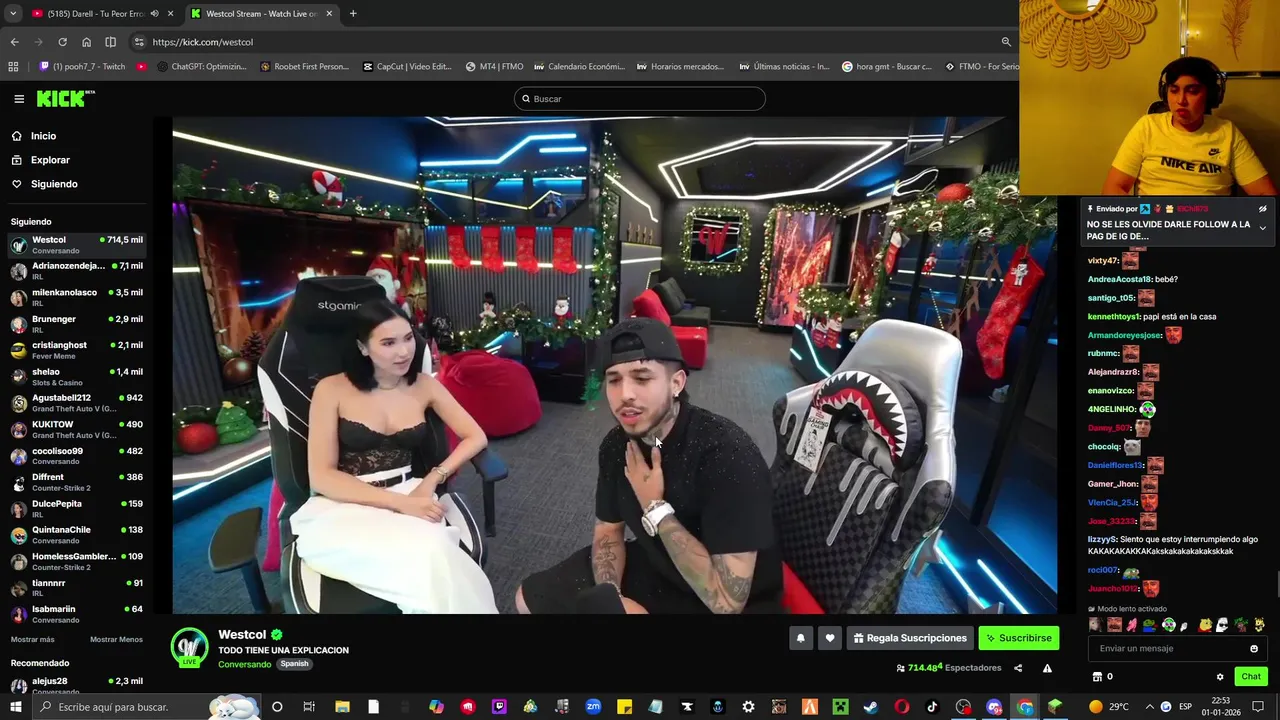This screenshot has height=720, width=1280.
Task: Go to the browser home page
Action: (86, 42)
